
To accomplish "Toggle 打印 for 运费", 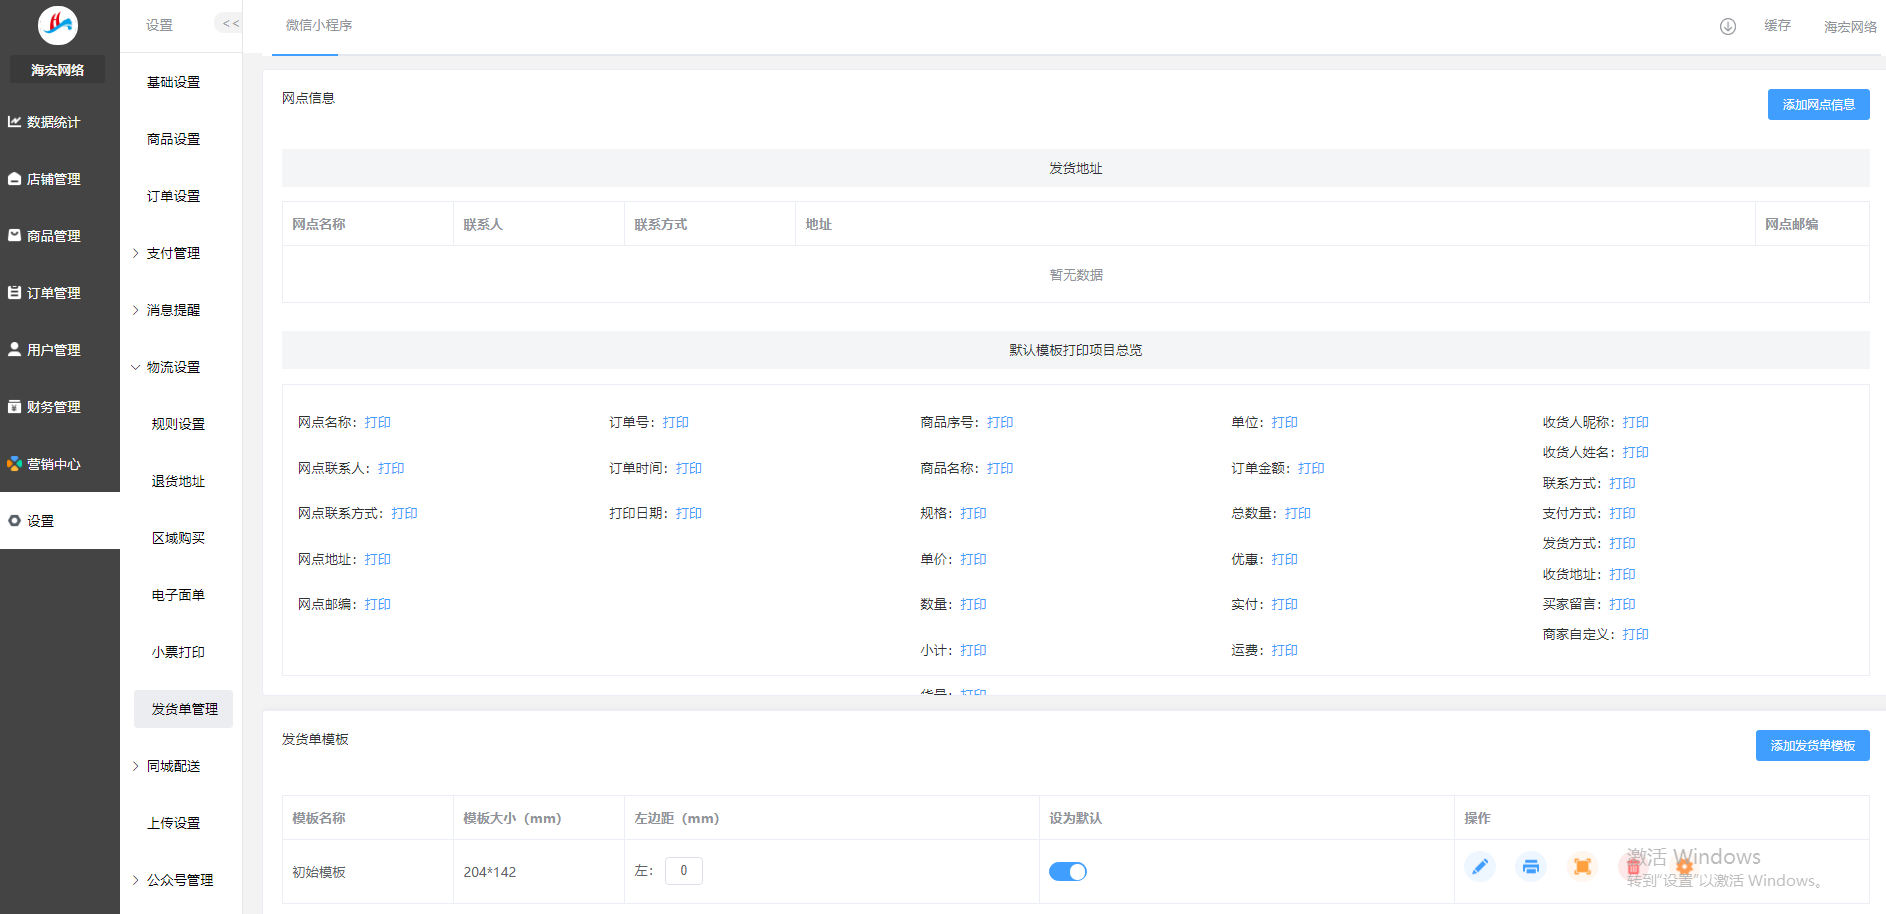I will click(1284, 650).
